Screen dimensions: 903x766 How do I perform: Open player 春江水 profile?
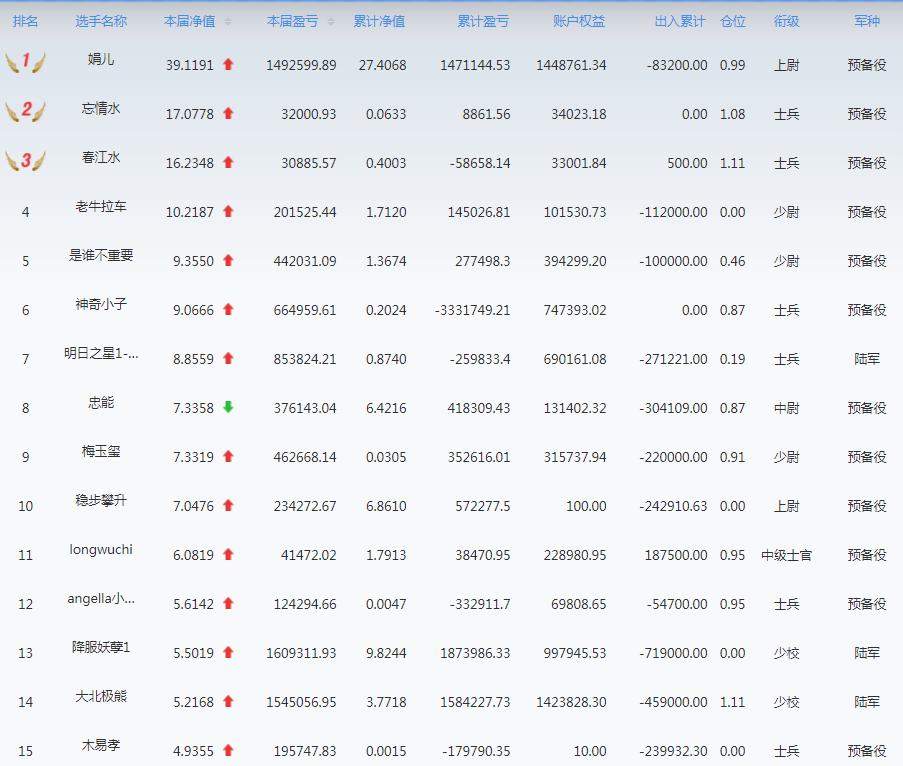click(101, 157)
